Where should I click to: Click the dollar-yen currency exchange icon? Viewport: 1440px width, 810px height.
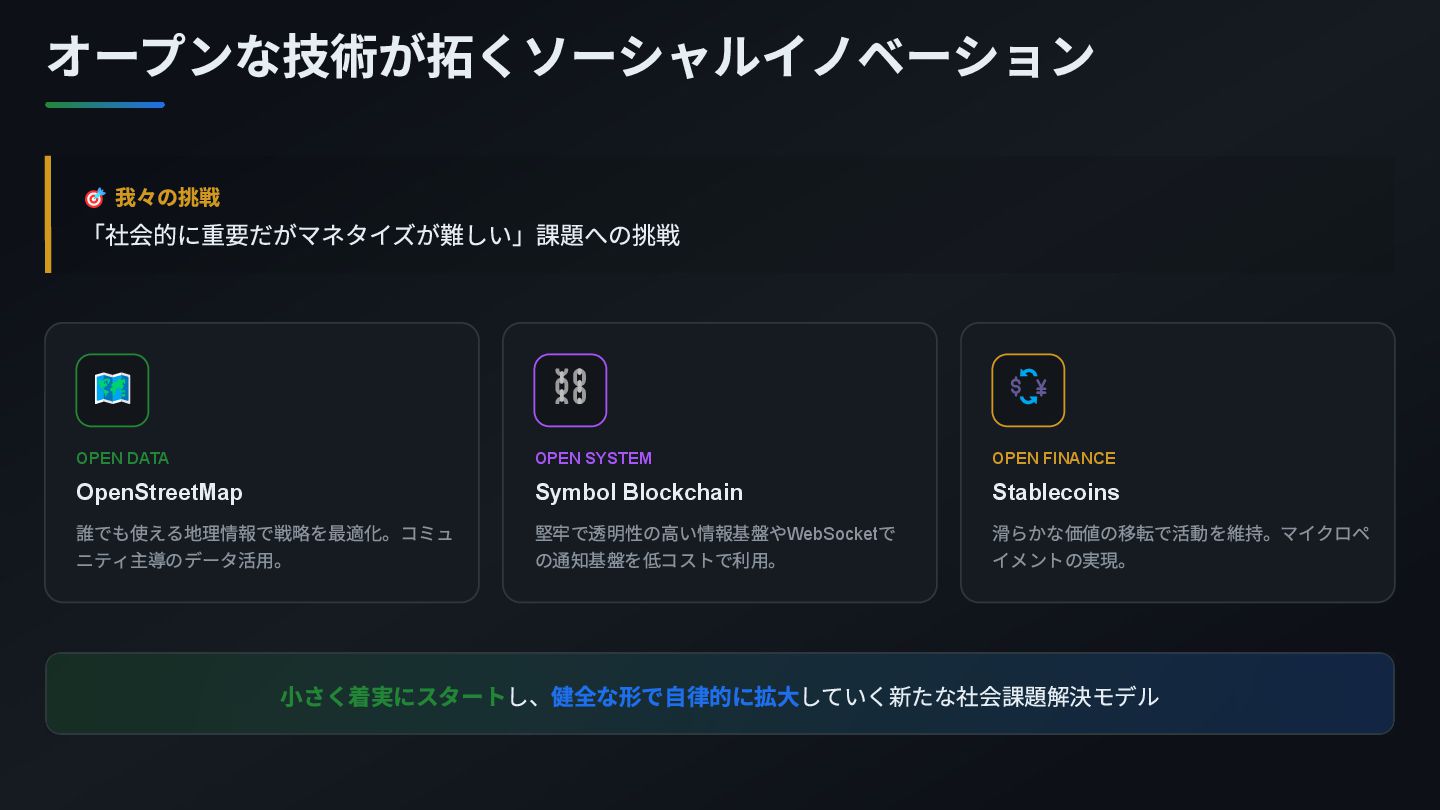tap(1028, 390)
